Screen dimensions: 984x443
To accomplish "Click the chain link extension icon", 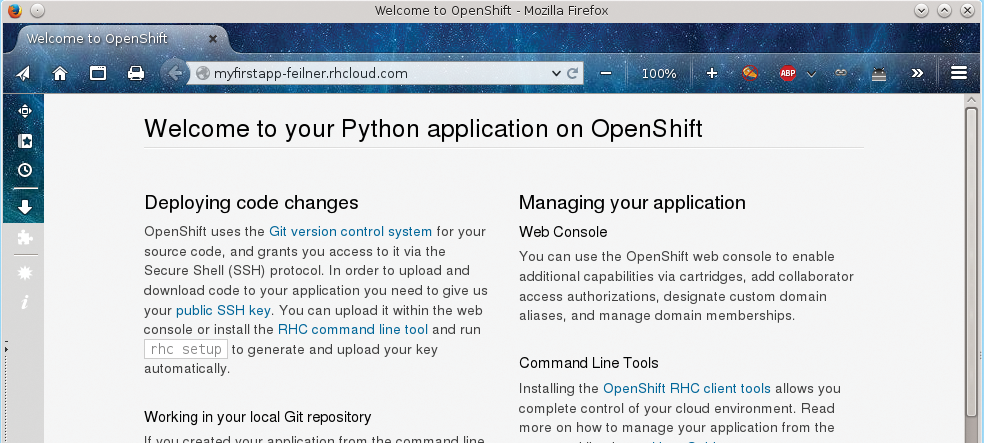I will click(841, 73).
